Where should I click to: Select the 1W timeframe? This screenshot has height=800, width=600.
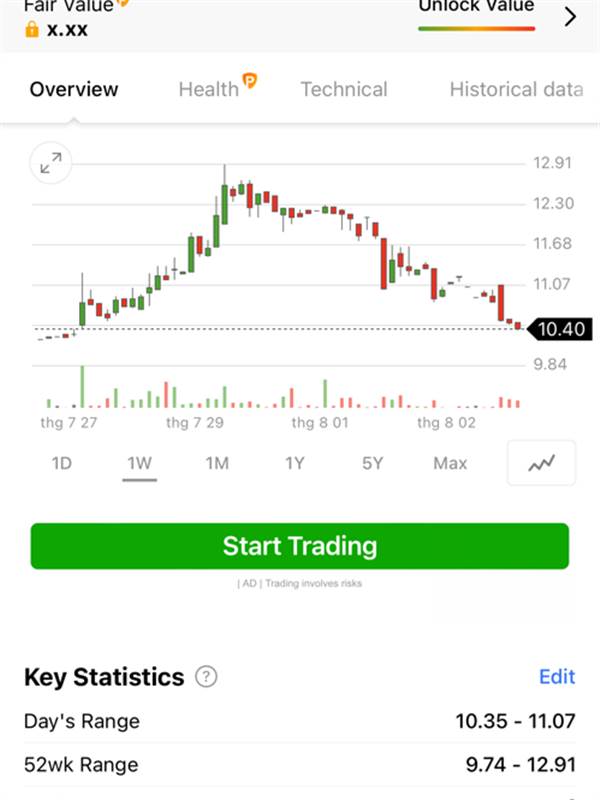139,463
